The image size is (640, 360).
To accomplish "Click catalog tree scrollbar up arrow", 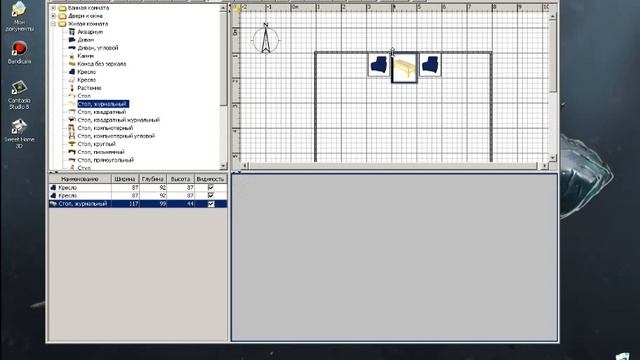I will 223,8.
